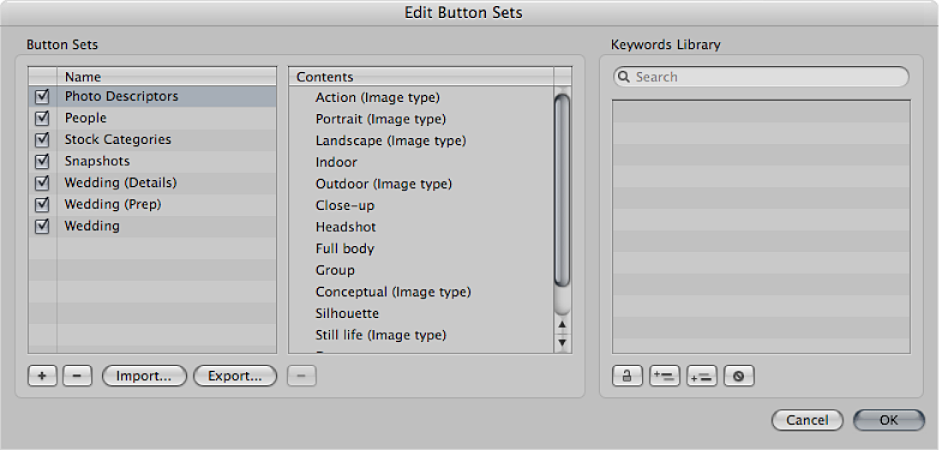
Task: Uncheck the Photo Descriptors checkbox
Action: point(42,97)
